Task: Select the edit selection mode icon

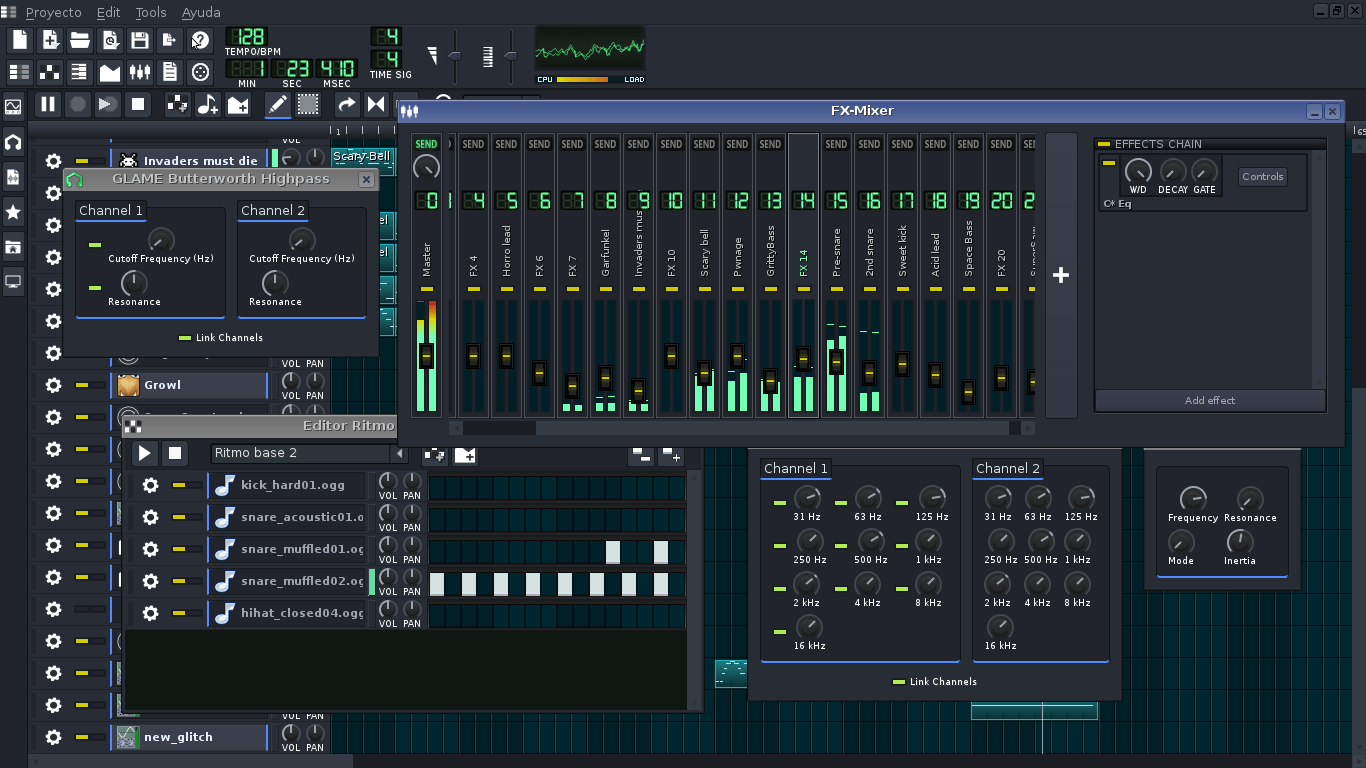Action: click(307, 104)
